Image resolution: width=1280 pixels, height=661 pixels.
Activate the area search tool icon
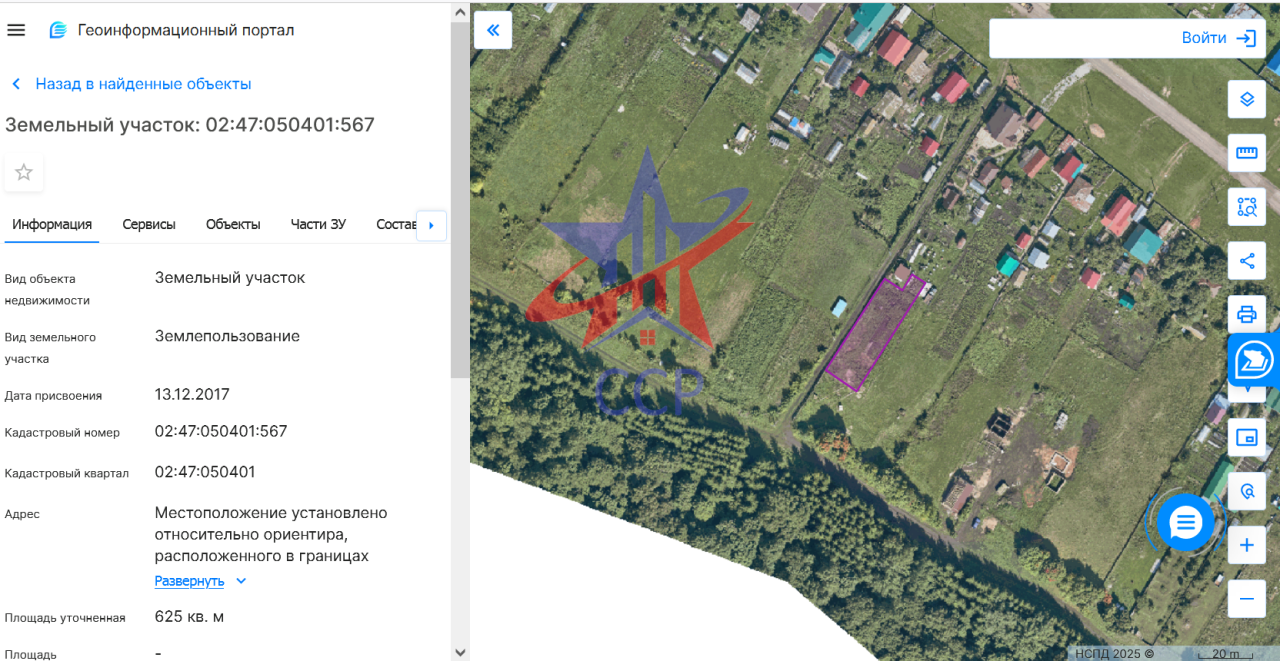pyautogui.click(x=1246, y=207)
